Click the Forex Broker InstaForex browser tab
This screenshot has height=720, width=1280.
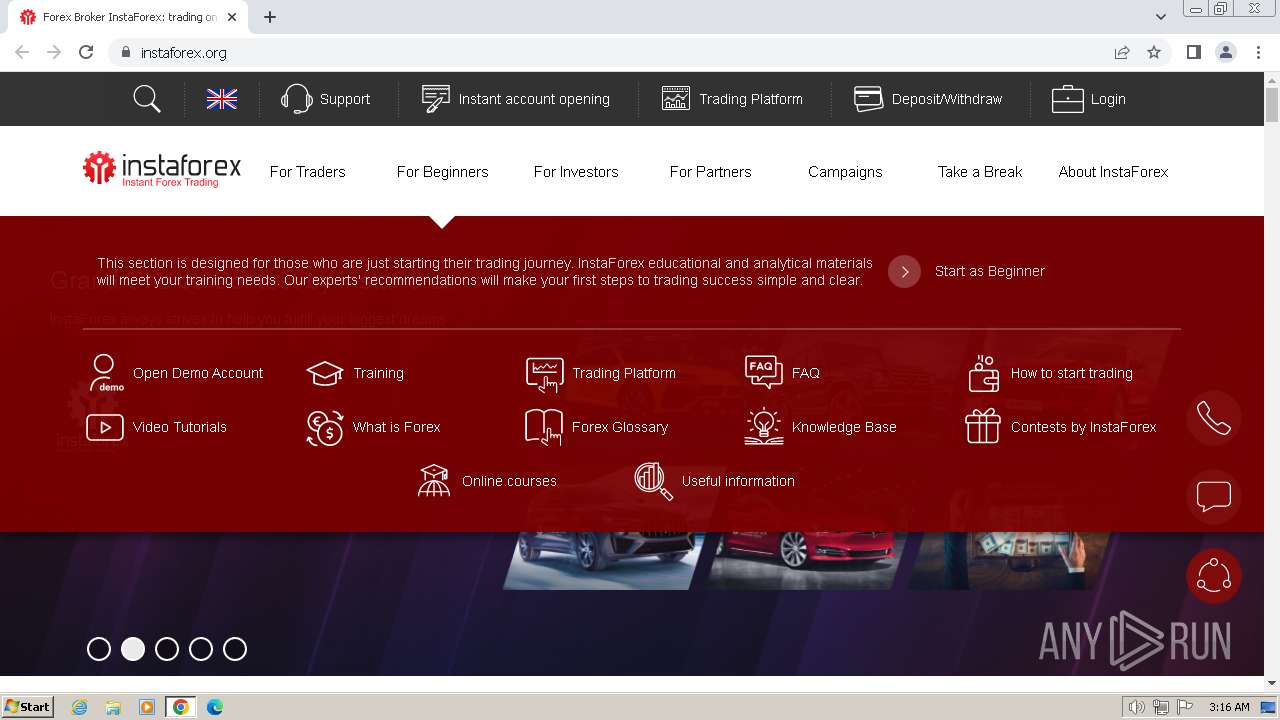click(129, 17)
